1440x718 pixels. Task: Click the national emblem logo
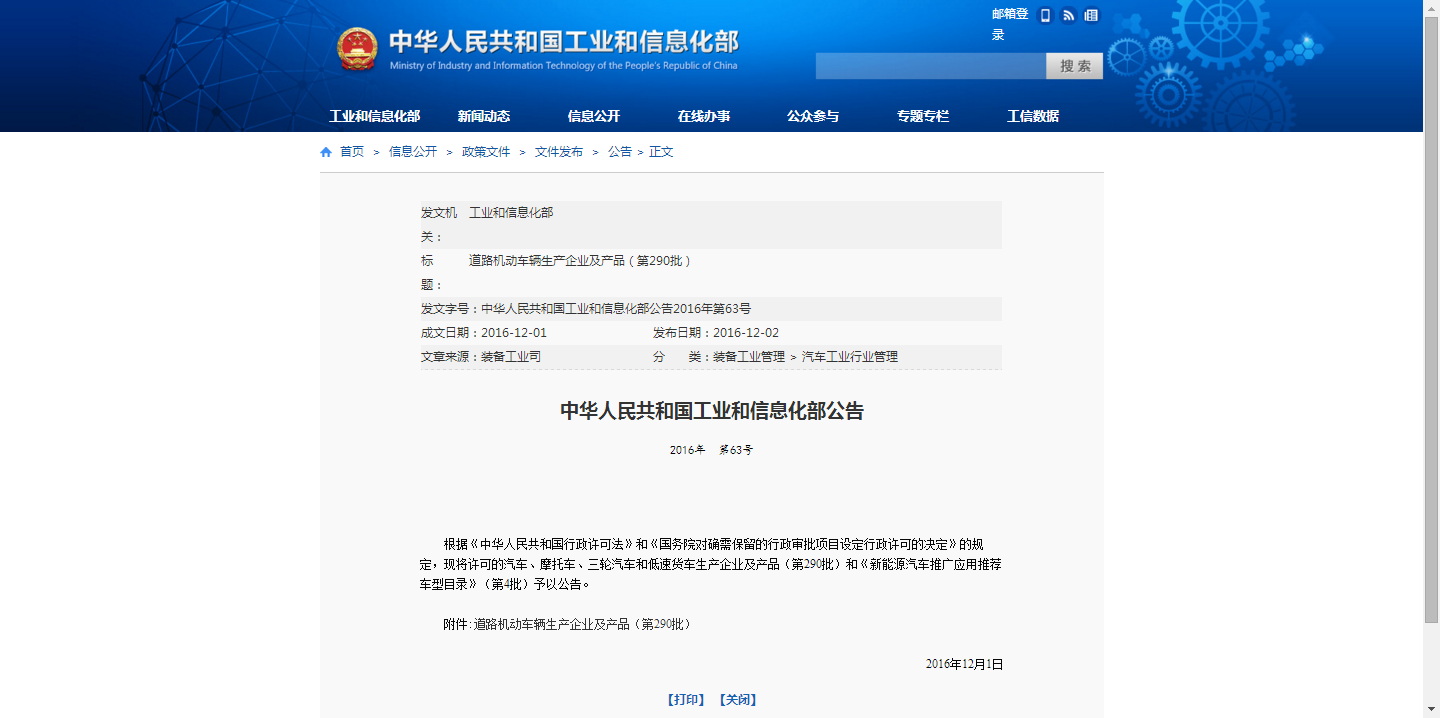point(357,50)
